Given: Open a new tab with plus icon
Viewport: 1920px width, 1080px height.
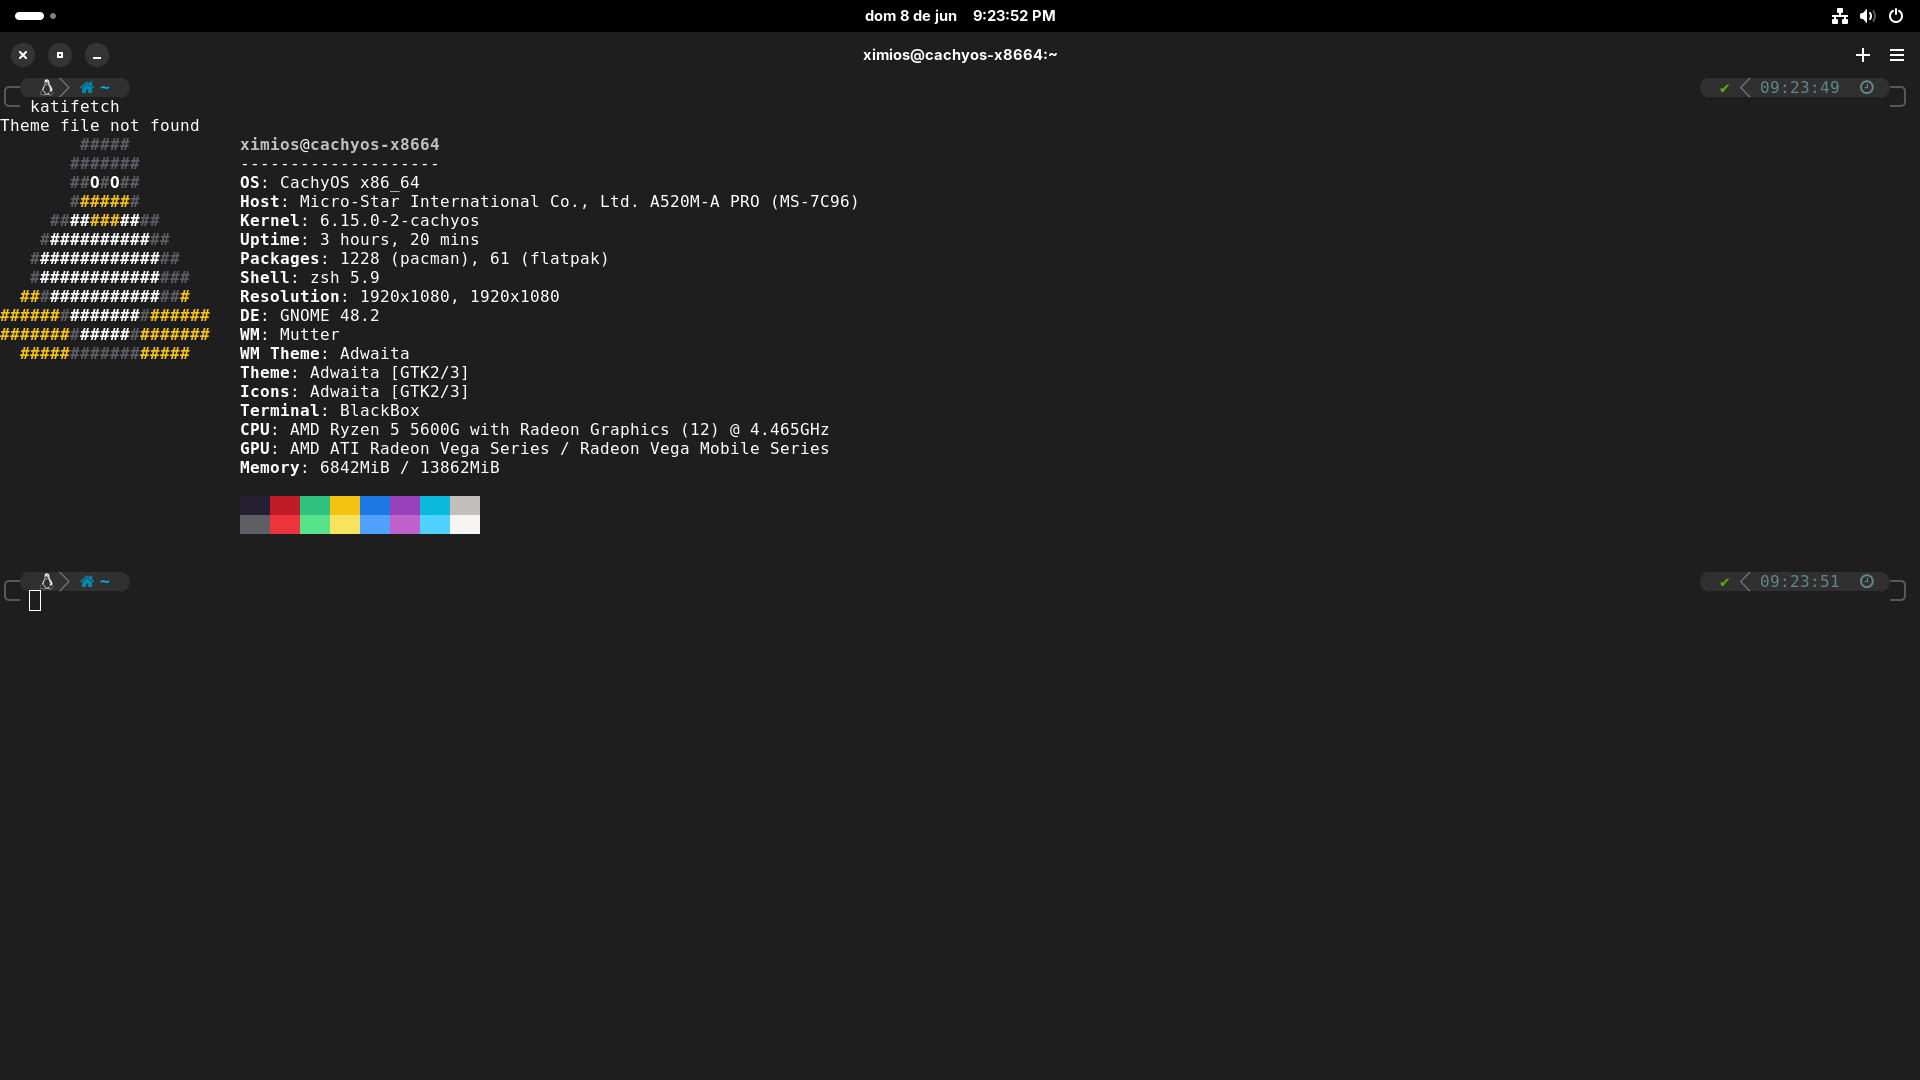Looking at the screenshot, I should coord(1862,55).
